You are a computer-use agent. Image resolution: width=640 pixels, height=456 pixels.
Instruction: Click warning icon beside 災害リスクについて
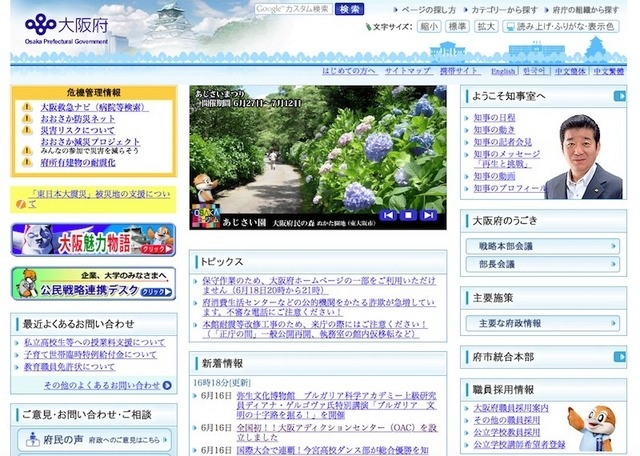(x=27, y=130)
